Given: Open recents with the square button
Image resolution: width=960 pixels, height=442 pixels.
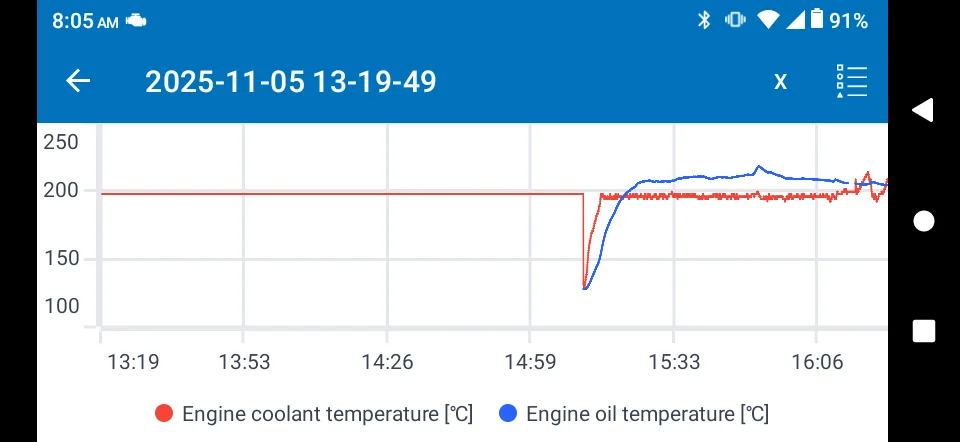Looking at the screenshot, I should [x=923, y=331].
